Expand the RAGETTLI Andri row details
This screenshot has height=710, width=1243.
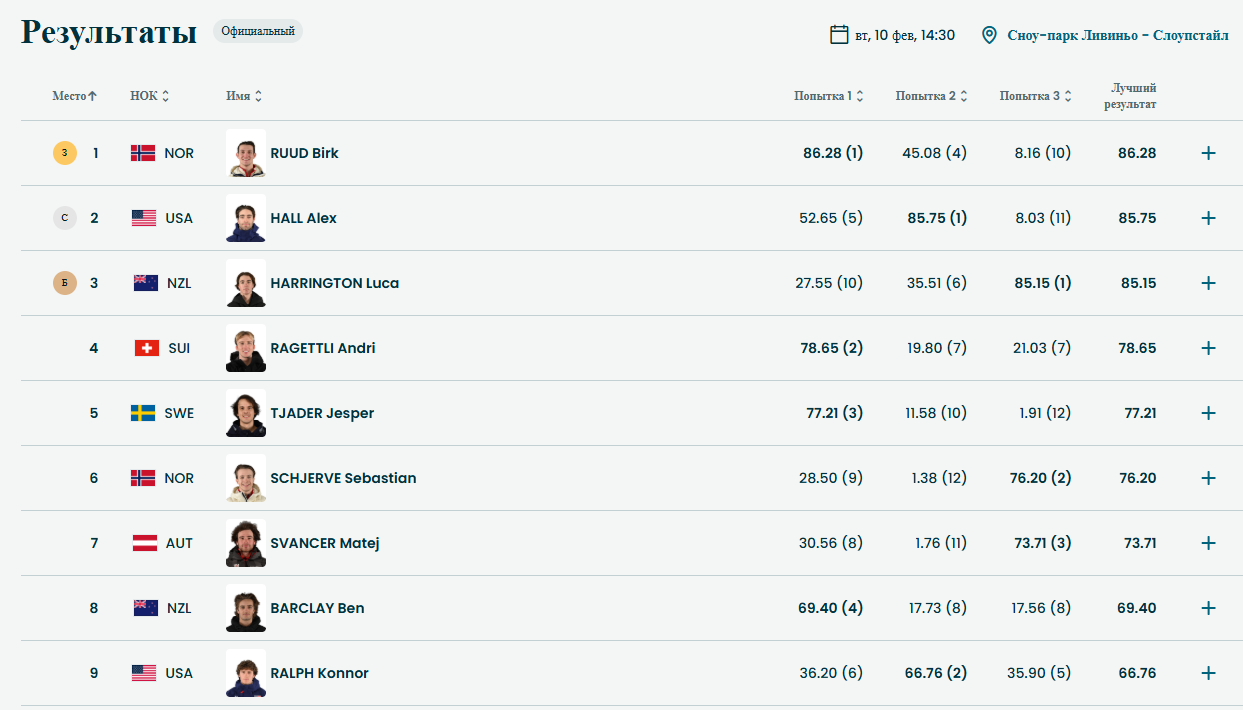1208,348
